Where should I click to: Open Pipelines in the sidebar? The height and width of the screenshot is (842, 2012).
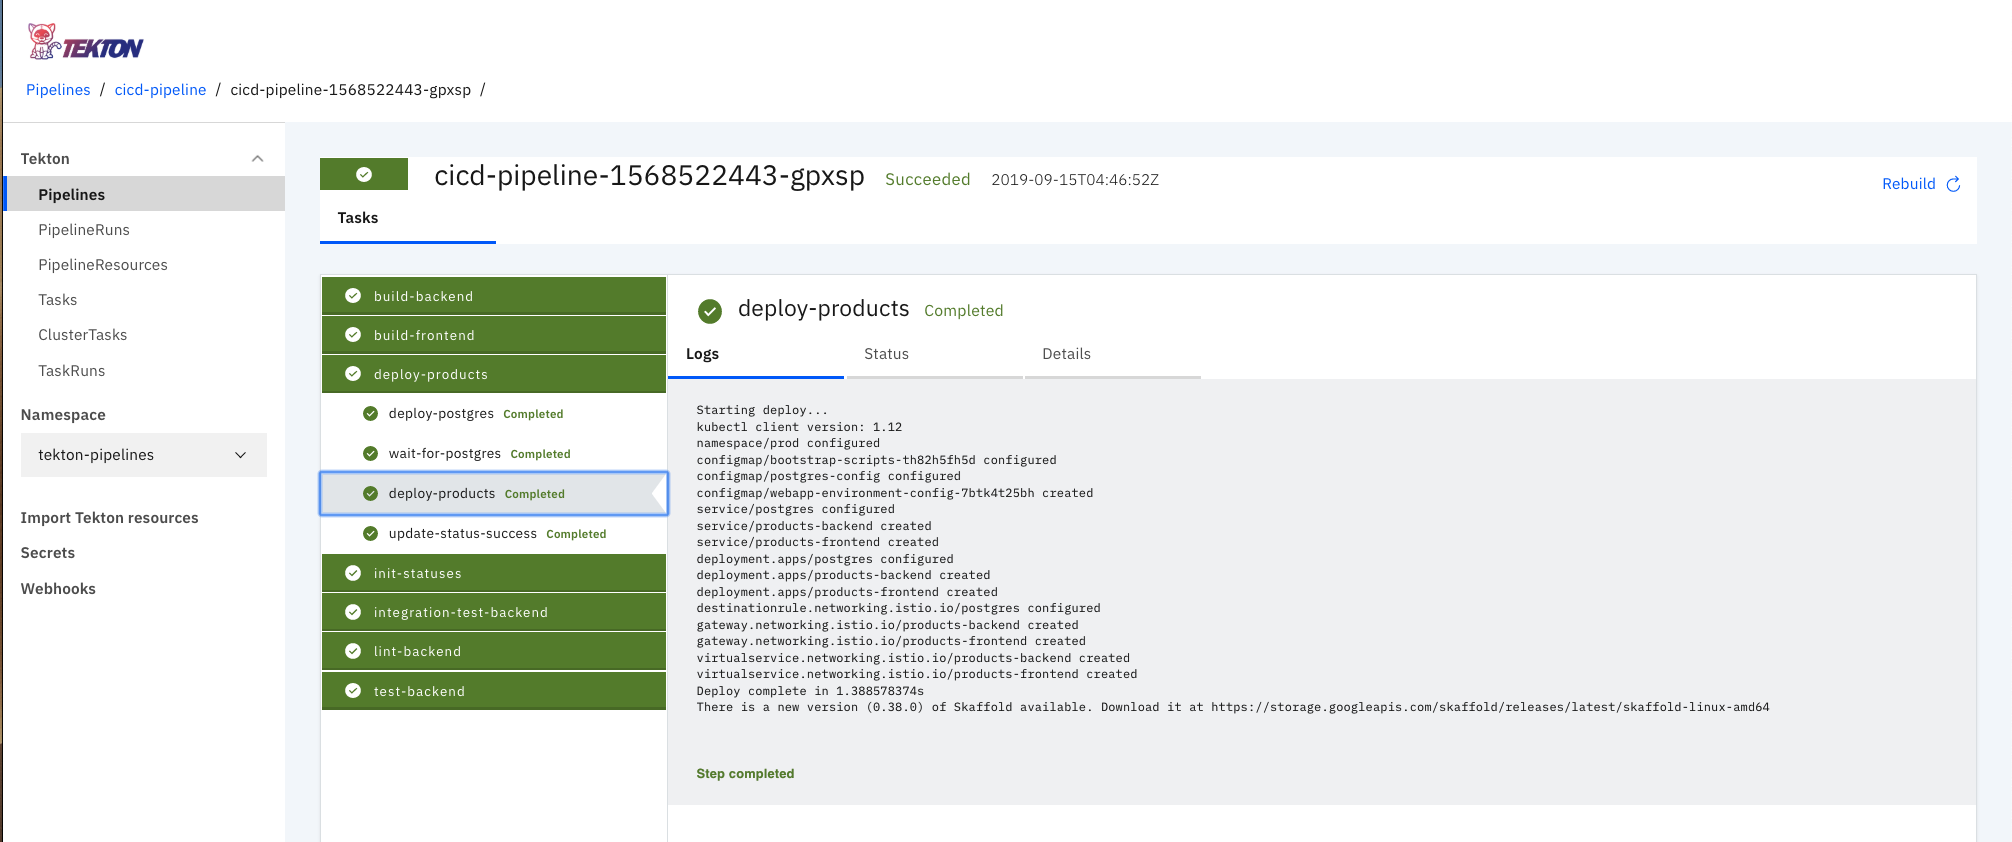[x=145, y=194]
